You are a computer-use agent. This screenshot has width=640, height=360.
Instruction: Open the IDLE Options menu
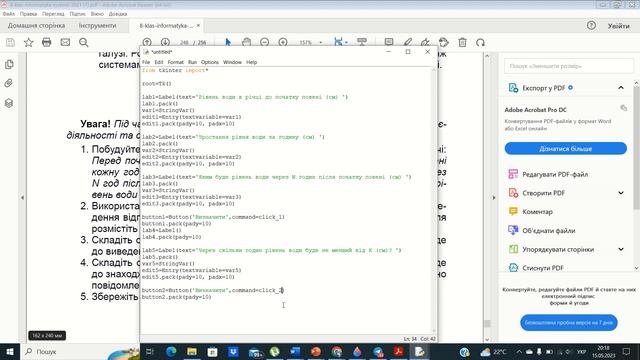(210, 62)
